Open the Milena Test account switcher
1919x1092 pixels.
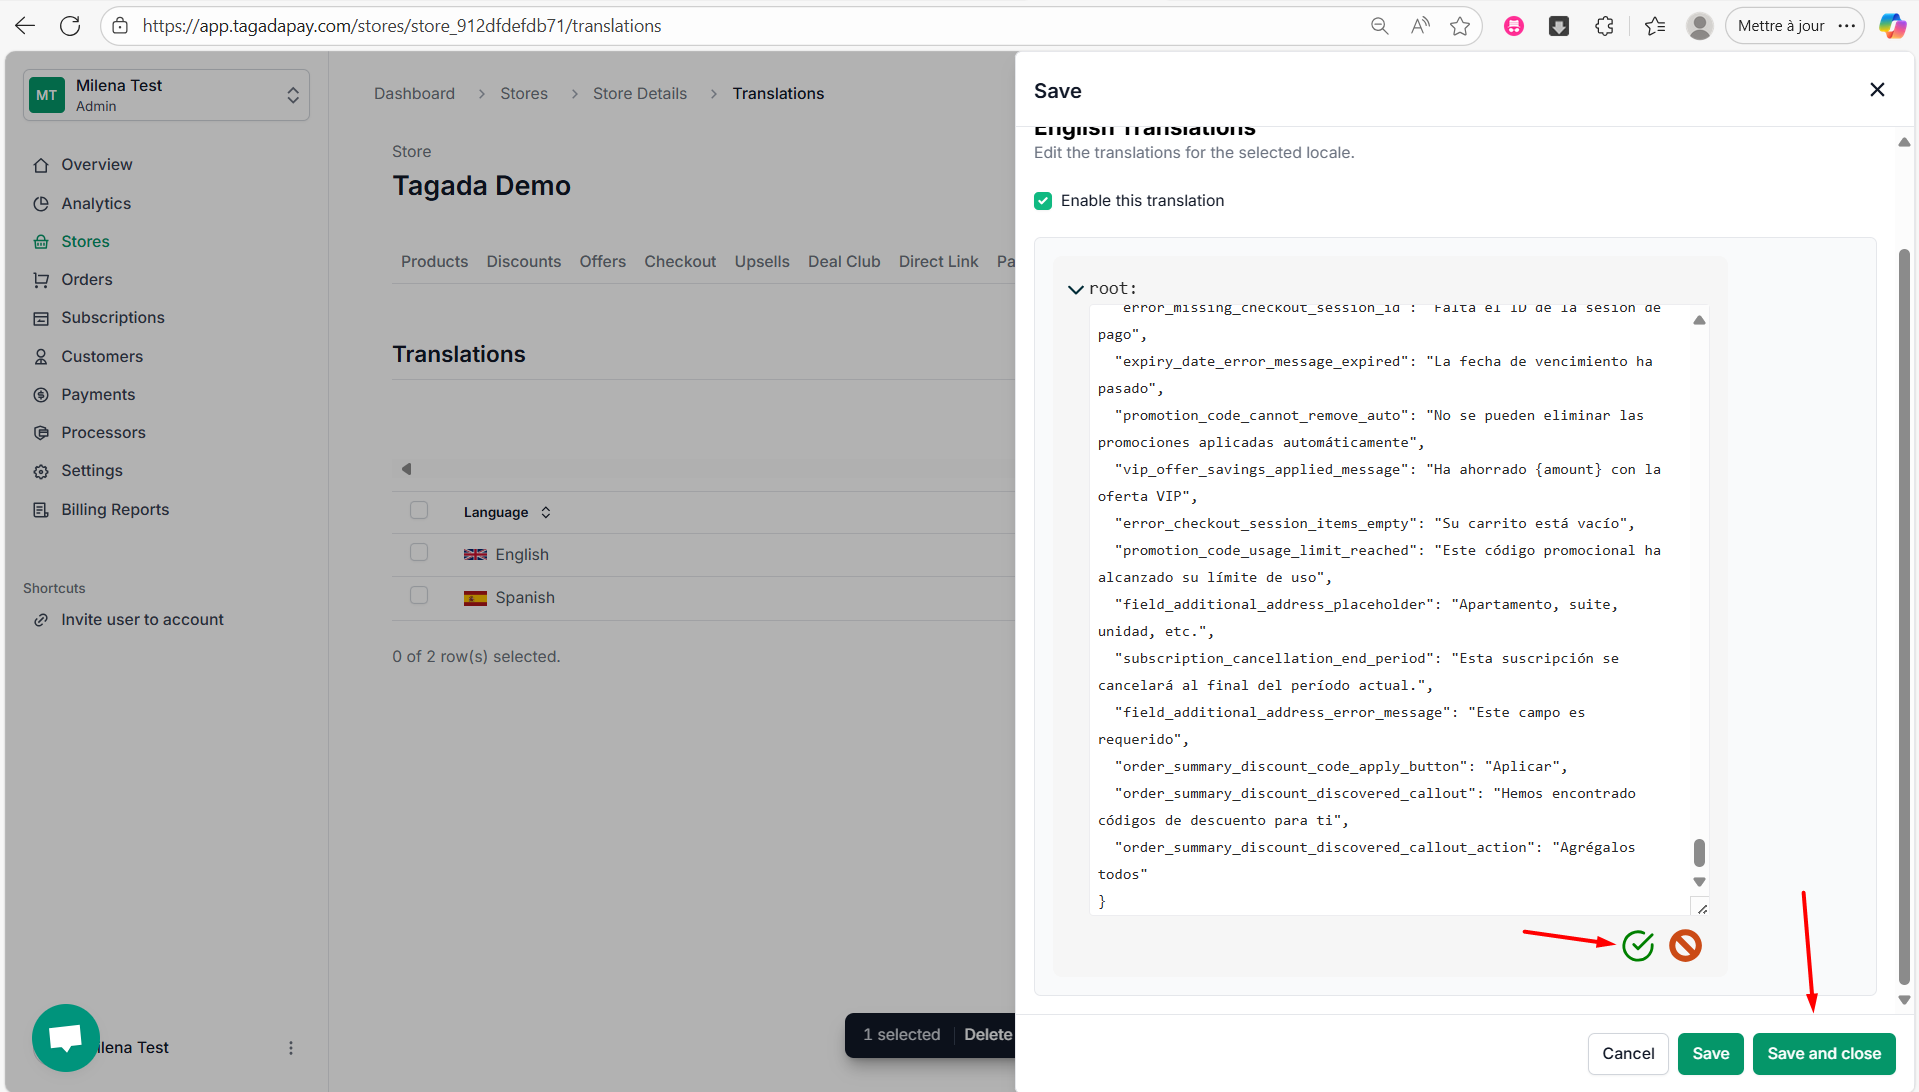click(166, 95)
